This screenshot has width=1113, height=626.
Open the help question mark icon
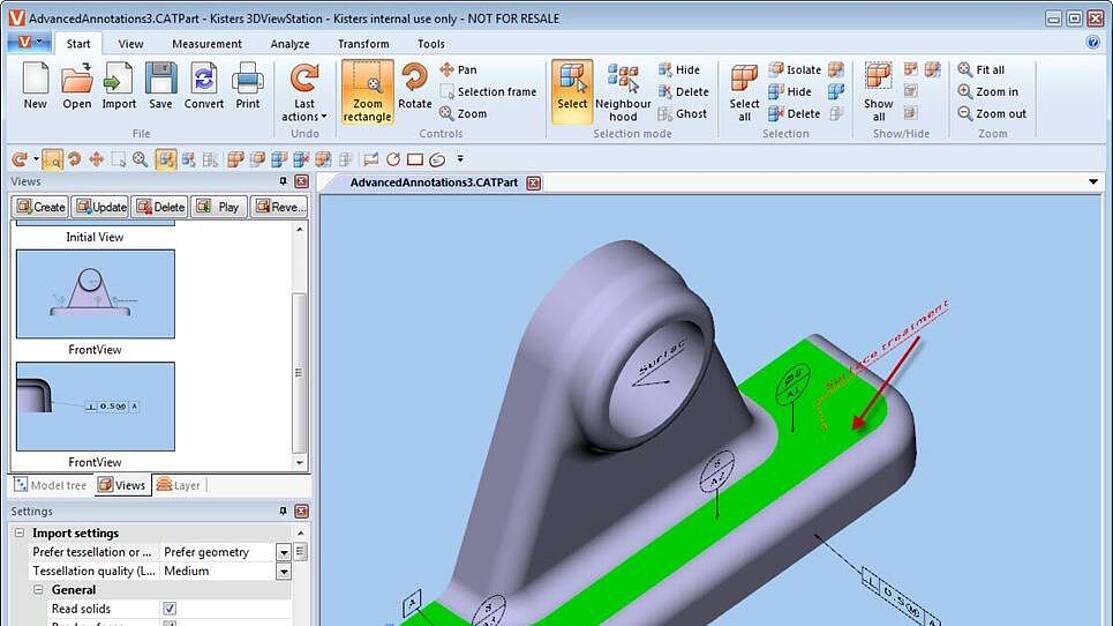[x=1092, y=43]
